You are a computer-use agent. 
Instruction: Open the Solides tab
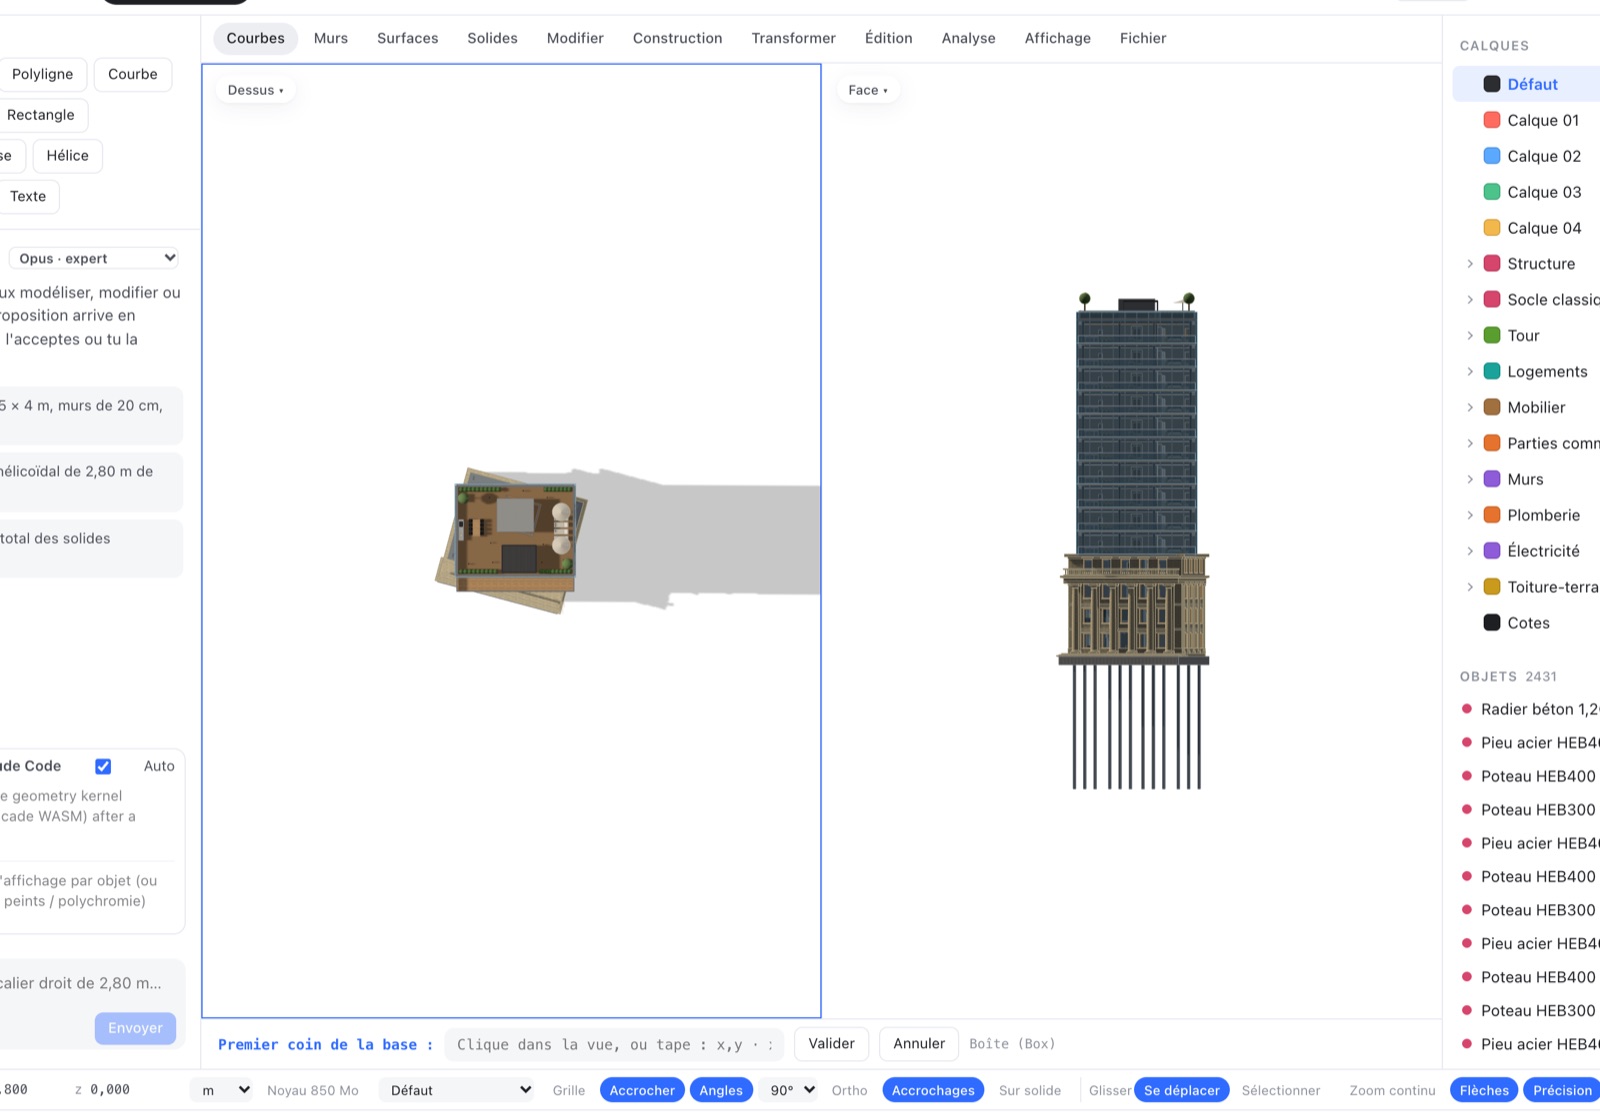pos(493,38)
